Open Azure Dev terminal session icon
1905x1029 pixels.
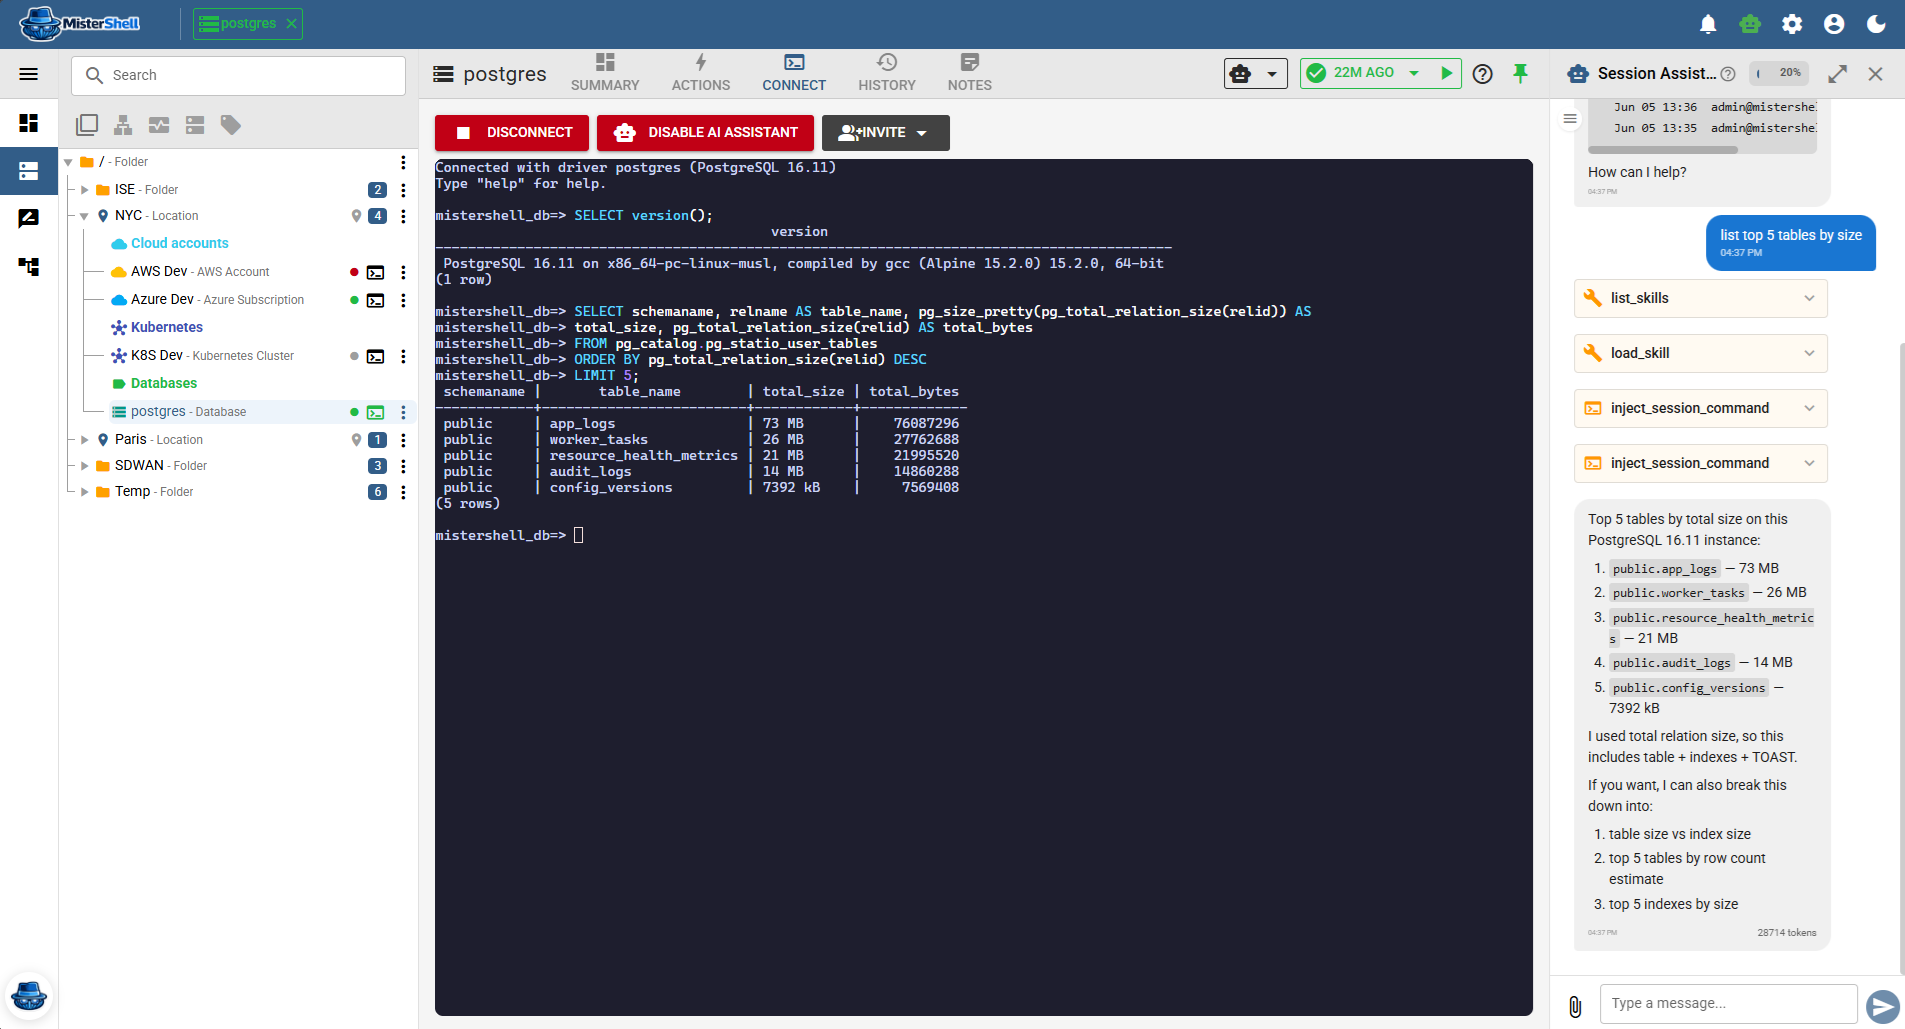point(376,300)
